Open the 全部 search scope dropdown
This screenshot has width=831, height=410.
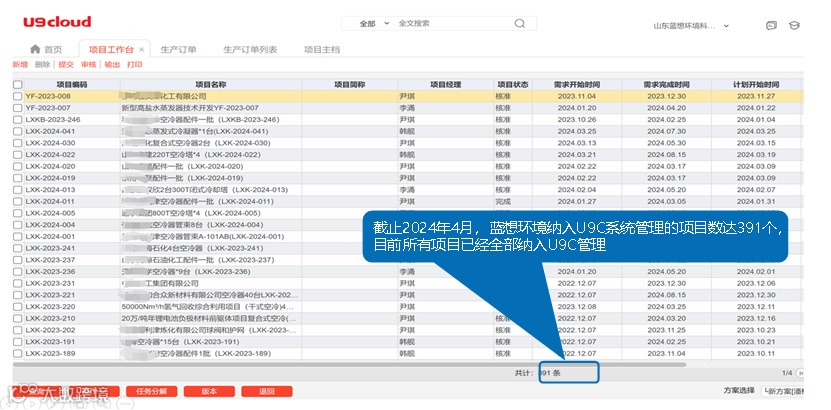point(374,24)
